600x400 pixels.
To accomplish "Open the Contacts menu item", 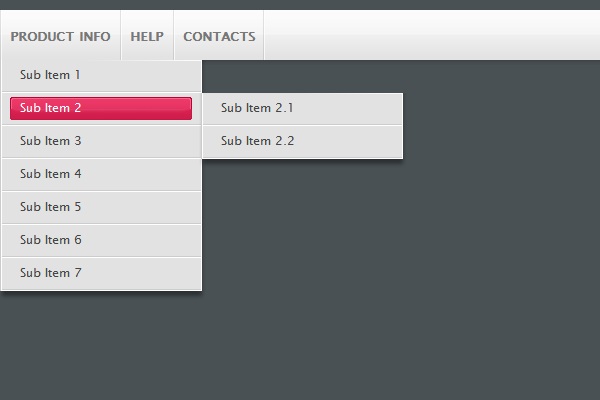I will click(x=219, y=37).
